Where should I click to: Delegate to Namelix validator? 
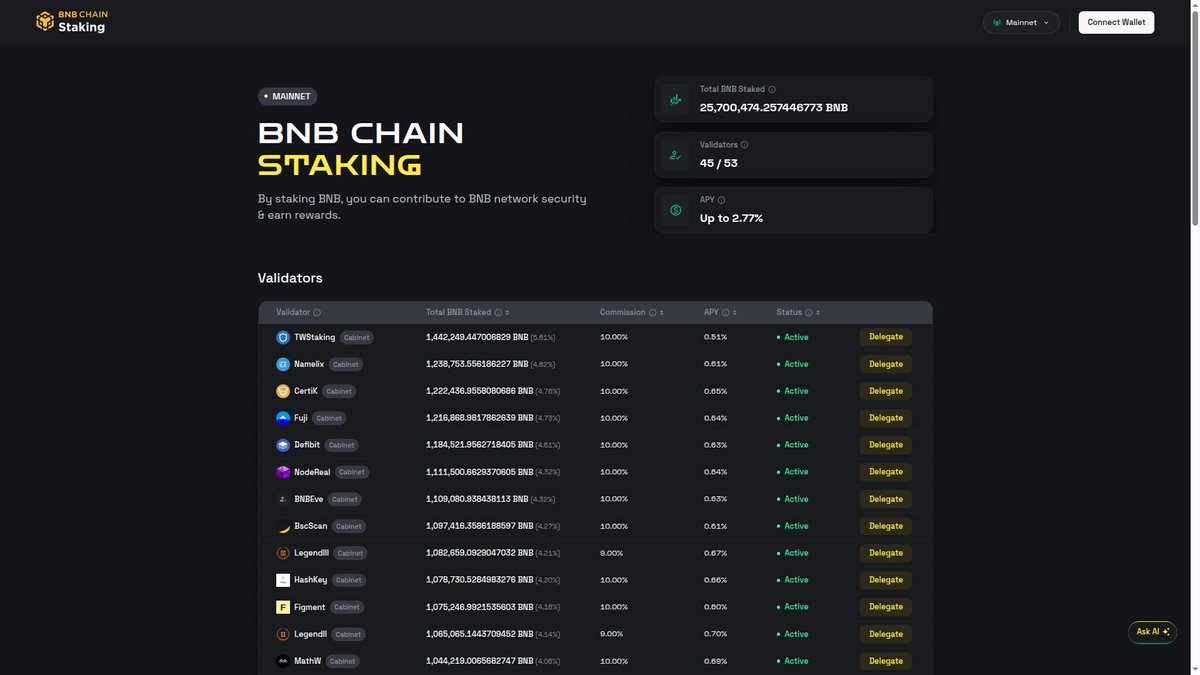pos(886,364)
